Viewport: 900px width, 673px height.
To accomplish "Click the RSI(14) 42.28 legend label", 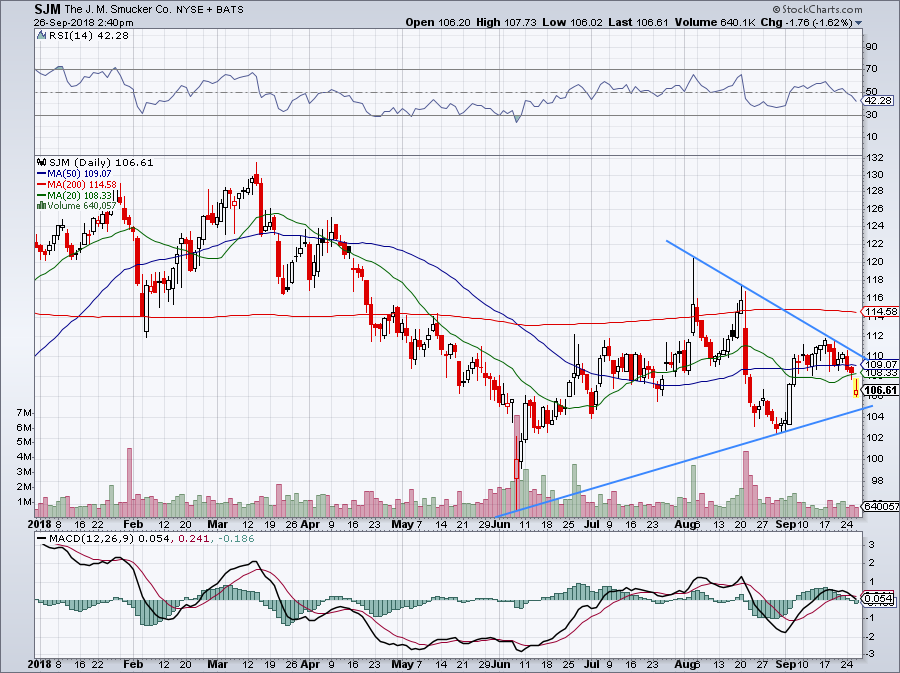I will [x=88, y=35].
